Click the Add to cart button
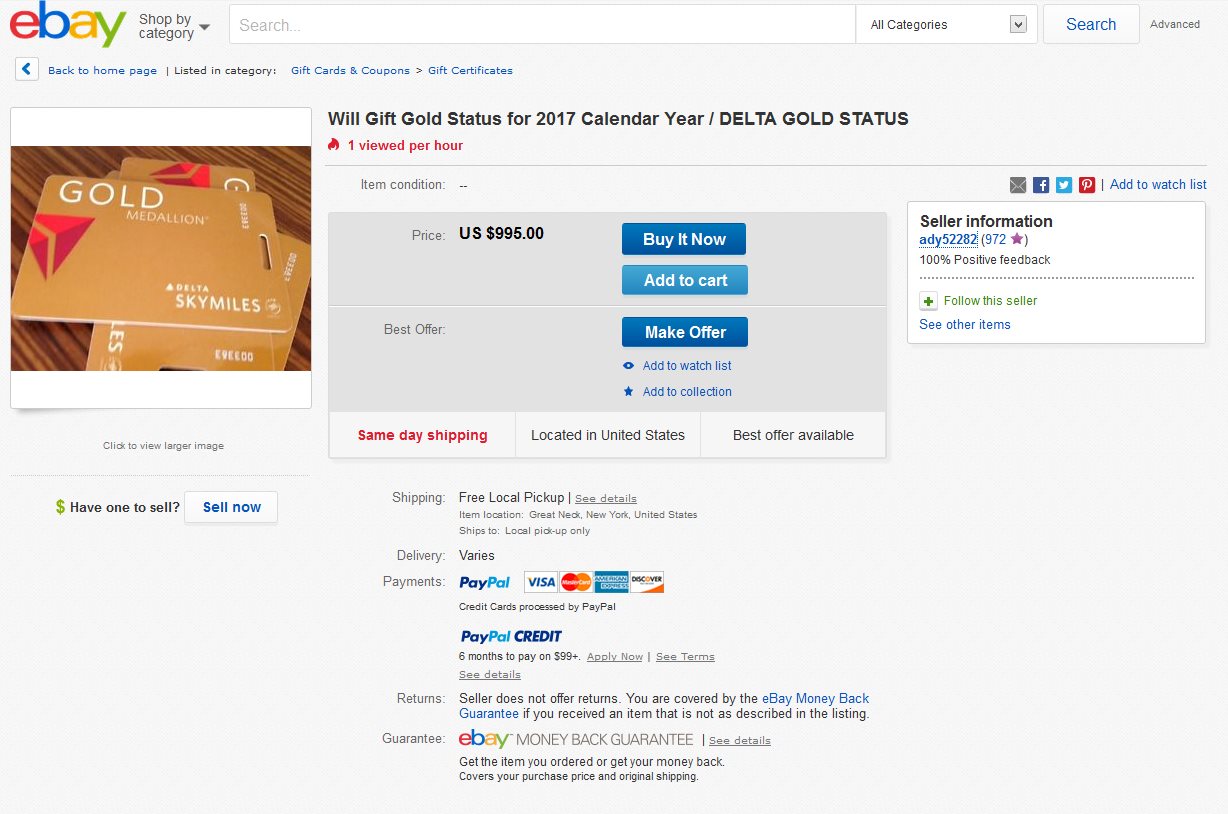Screen dimensions: 1228x814 [684, 280]
